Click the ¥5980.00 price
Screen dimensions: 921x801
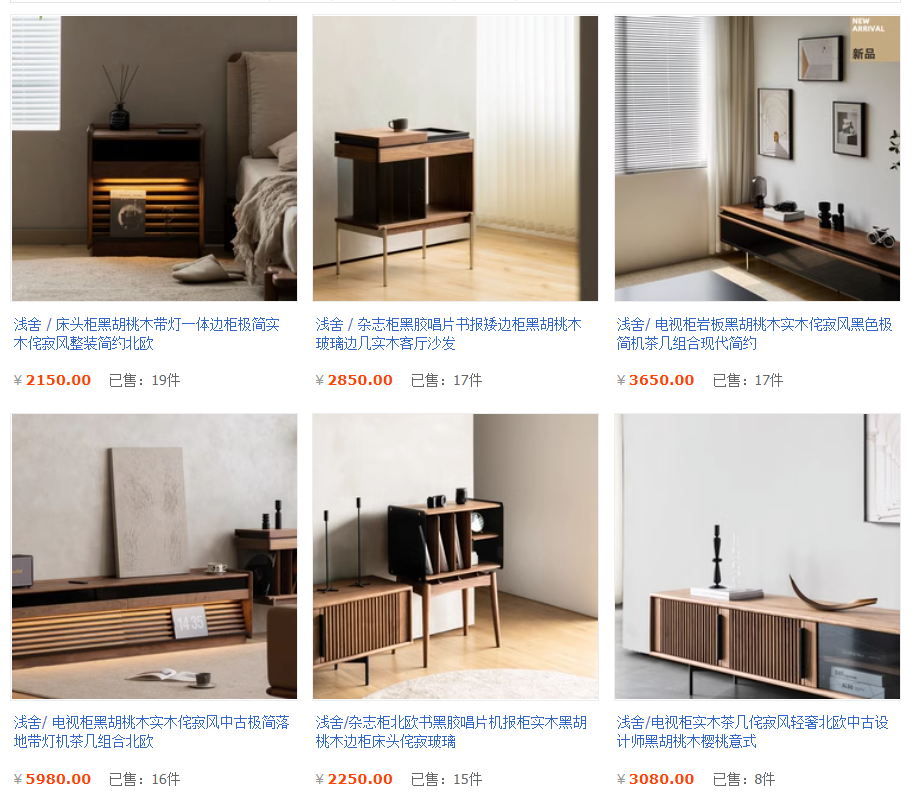click(52, 779)
